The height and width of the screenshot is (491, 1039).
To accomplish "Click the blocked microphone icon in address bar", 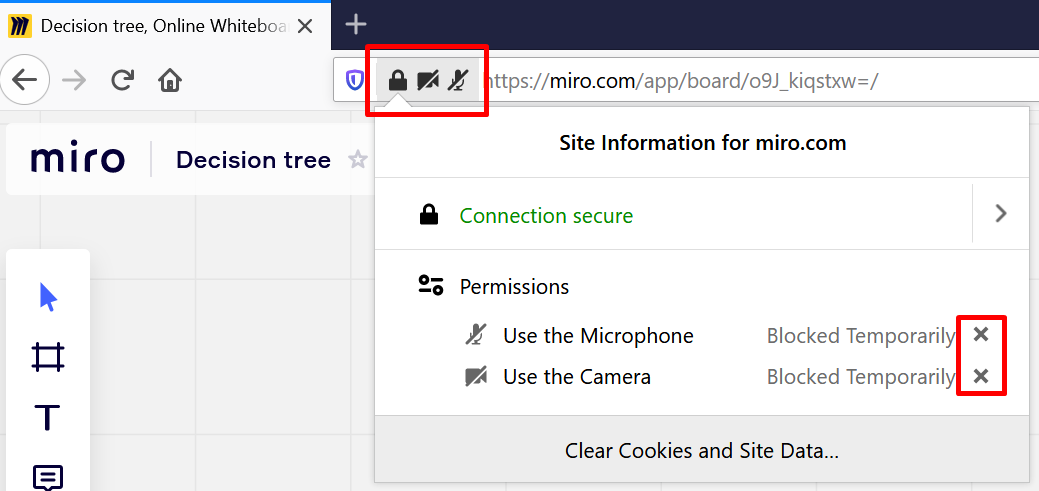I will tap(457, 80).
